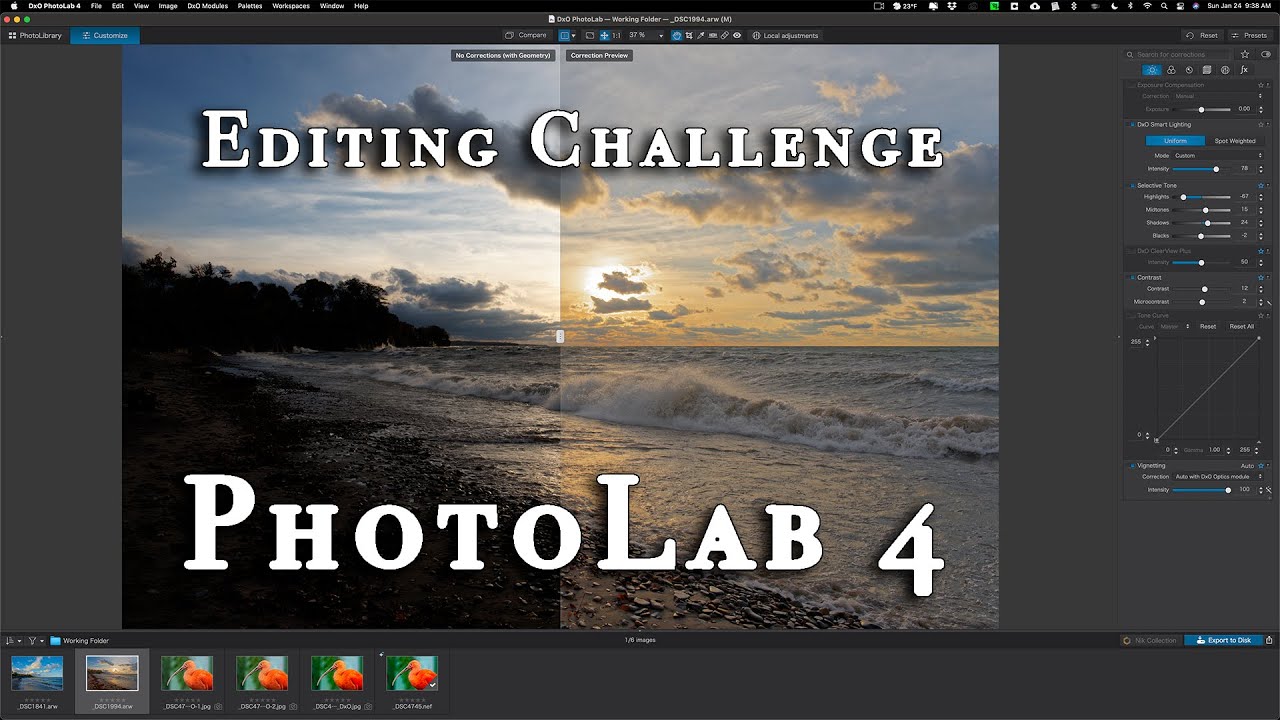Adjust the Shadows slider
The height and width of the screenshot is (720, 1280).
(x=1201, y=222)
